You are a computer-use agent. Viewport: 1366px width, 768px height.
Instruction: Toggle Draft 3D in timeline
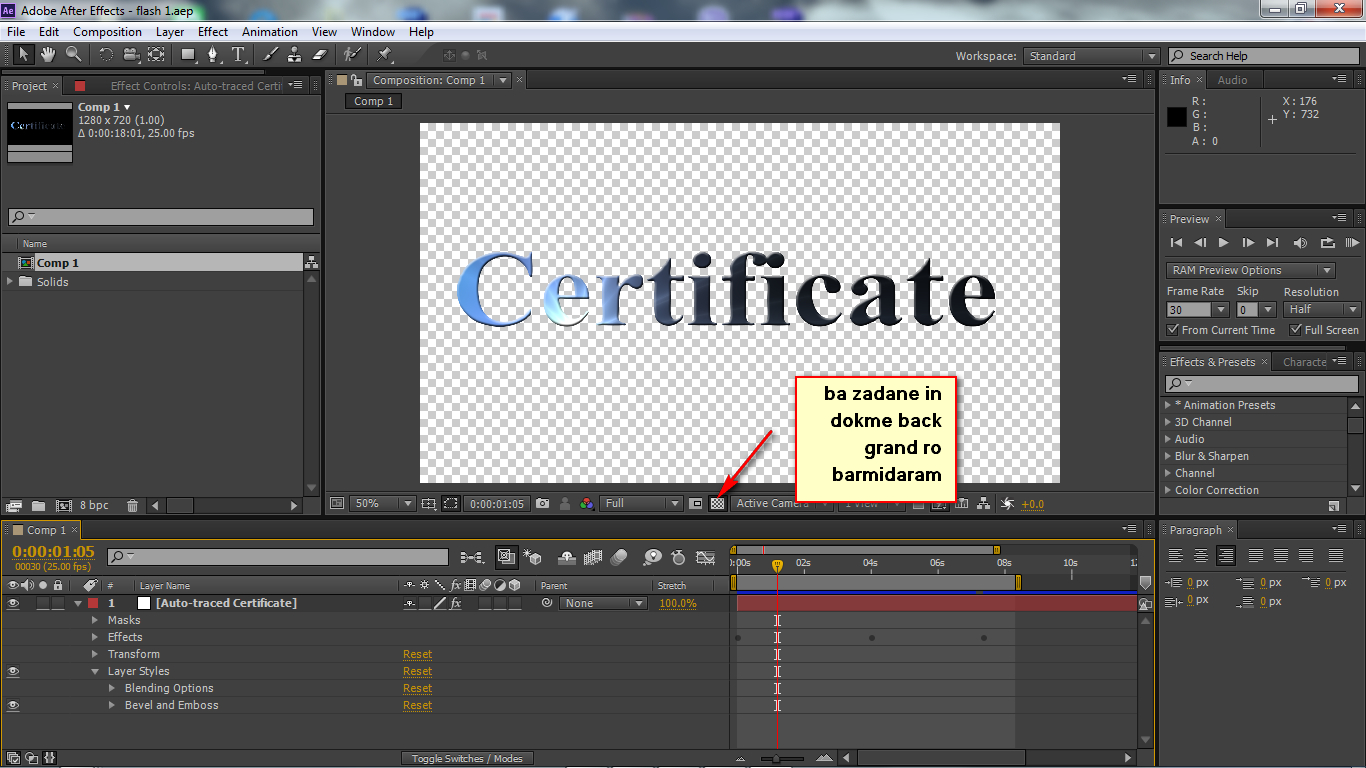pyautogui.click(x=533, y=557)
